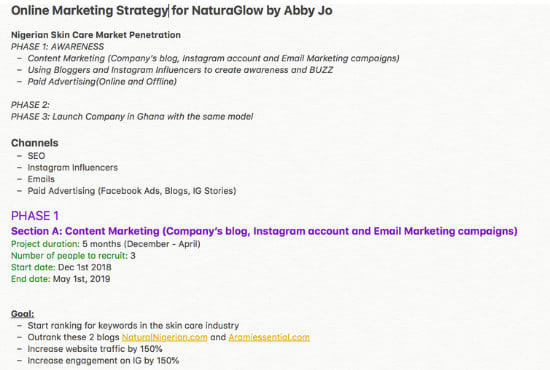The width and height of the screenshot is (550, 370).
Task: Click the Paid Advertising(Online and Offline) bullet
Action: pyautogui.click(x=102, y=81)
